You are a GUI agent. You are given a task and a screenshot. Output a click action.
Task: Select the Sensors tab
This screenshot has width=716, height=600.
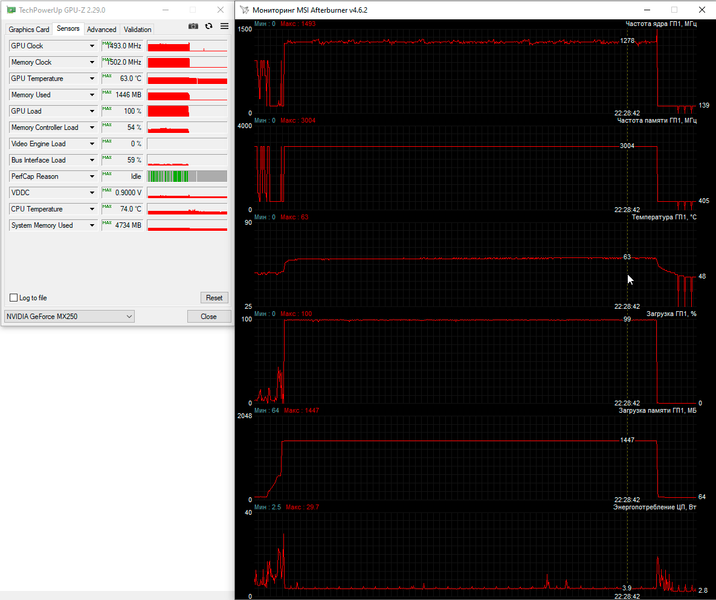[68, 28]
